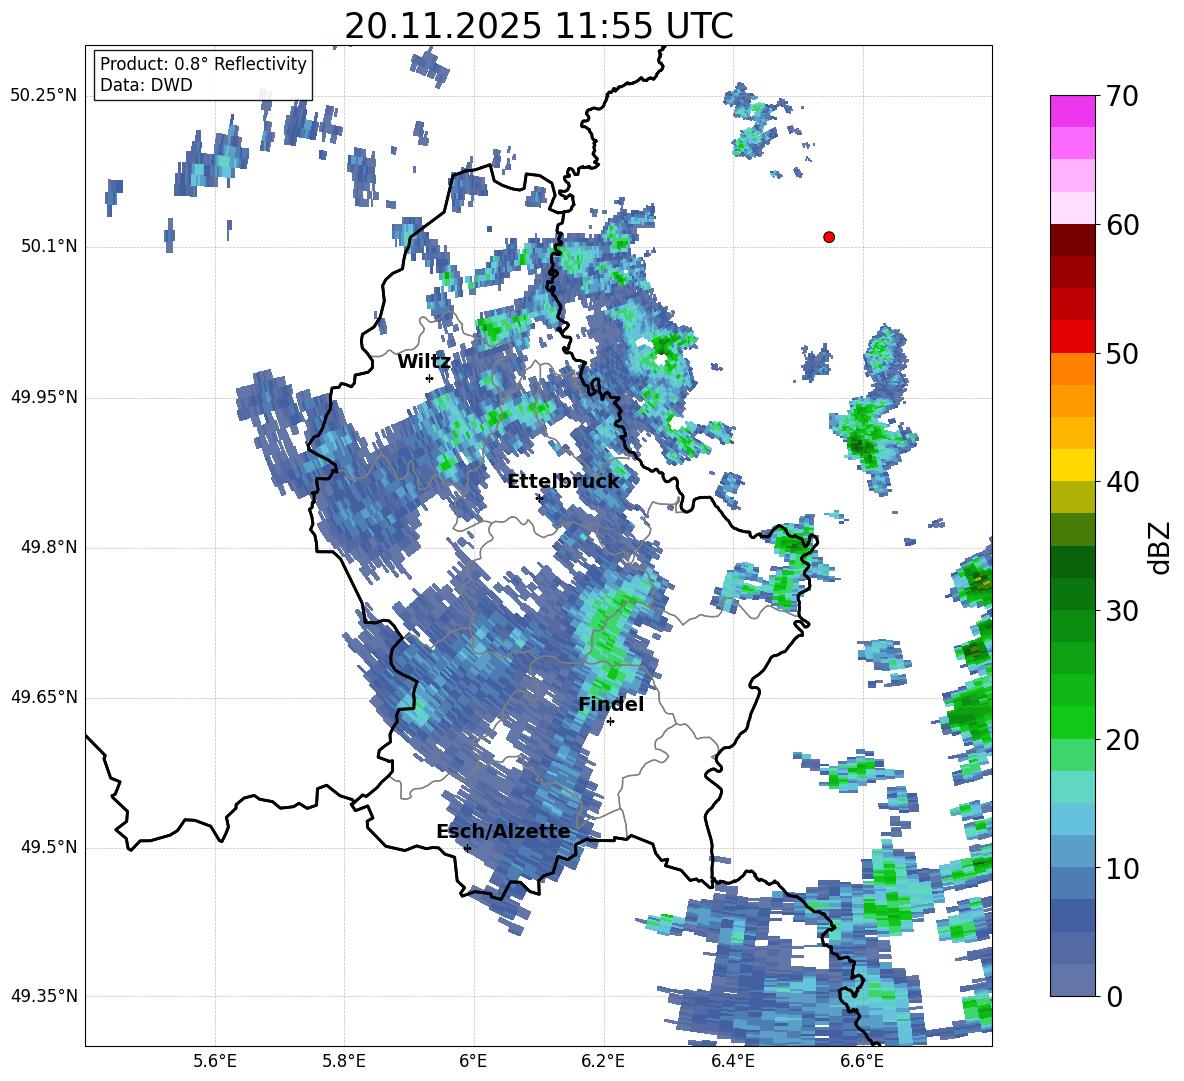This screenshot has width=1184, height=1081.
Task: Click the 5.6°E longitude tick label
Action: tap(215, 1061)
